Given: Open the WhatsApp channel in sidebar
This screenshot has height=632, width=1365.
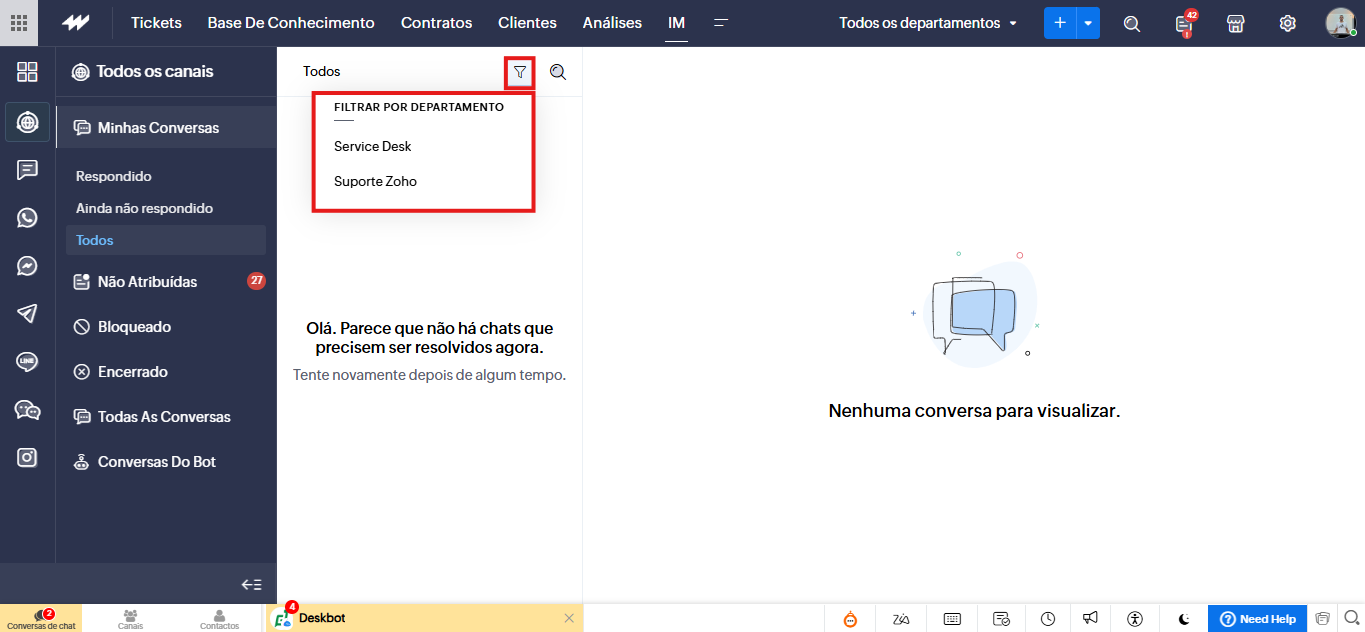Looking at the screenshot, I should coord(27,218).
